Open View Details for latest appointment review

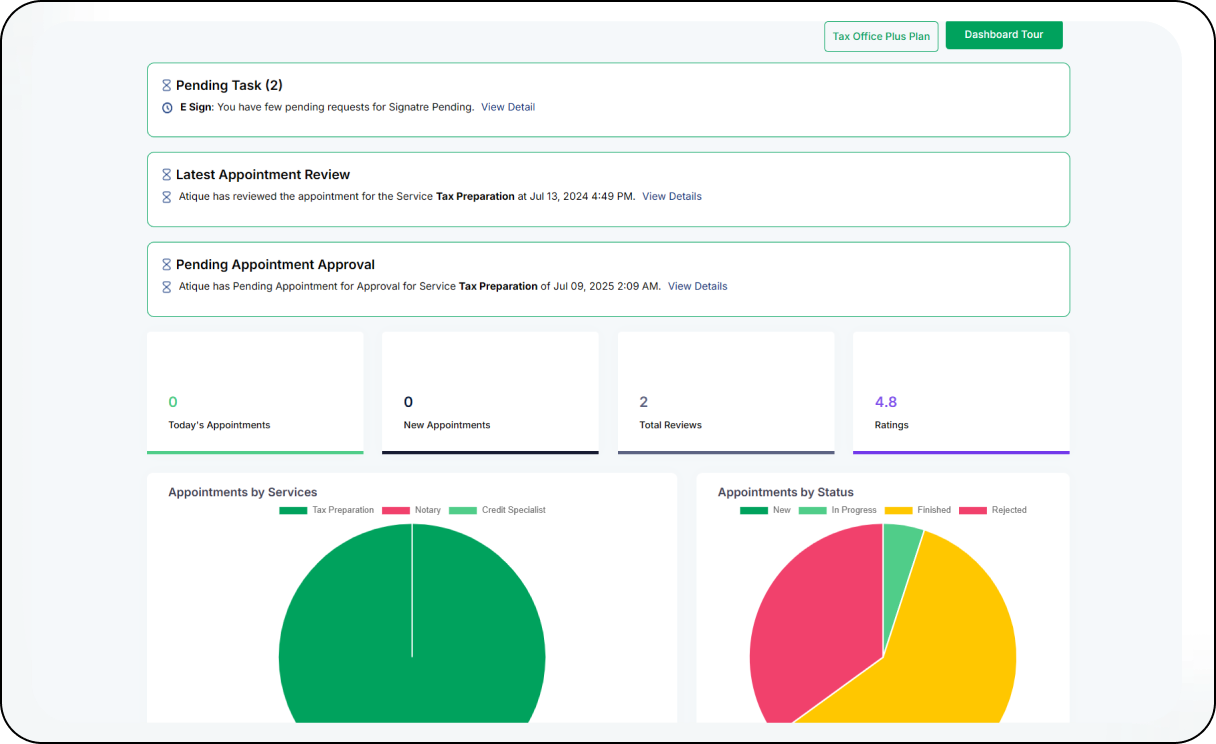[671, 197]
